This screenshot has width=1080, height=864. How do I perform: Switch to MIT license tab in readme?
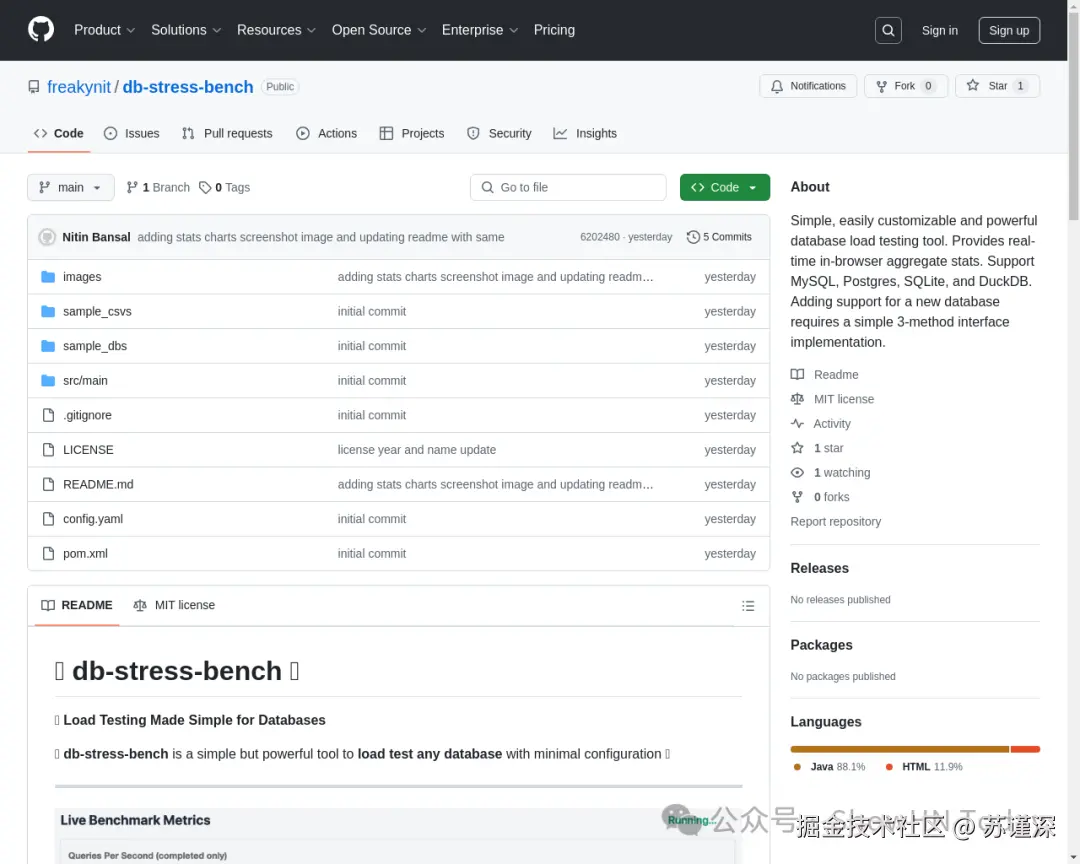click(x=174, y=605)
